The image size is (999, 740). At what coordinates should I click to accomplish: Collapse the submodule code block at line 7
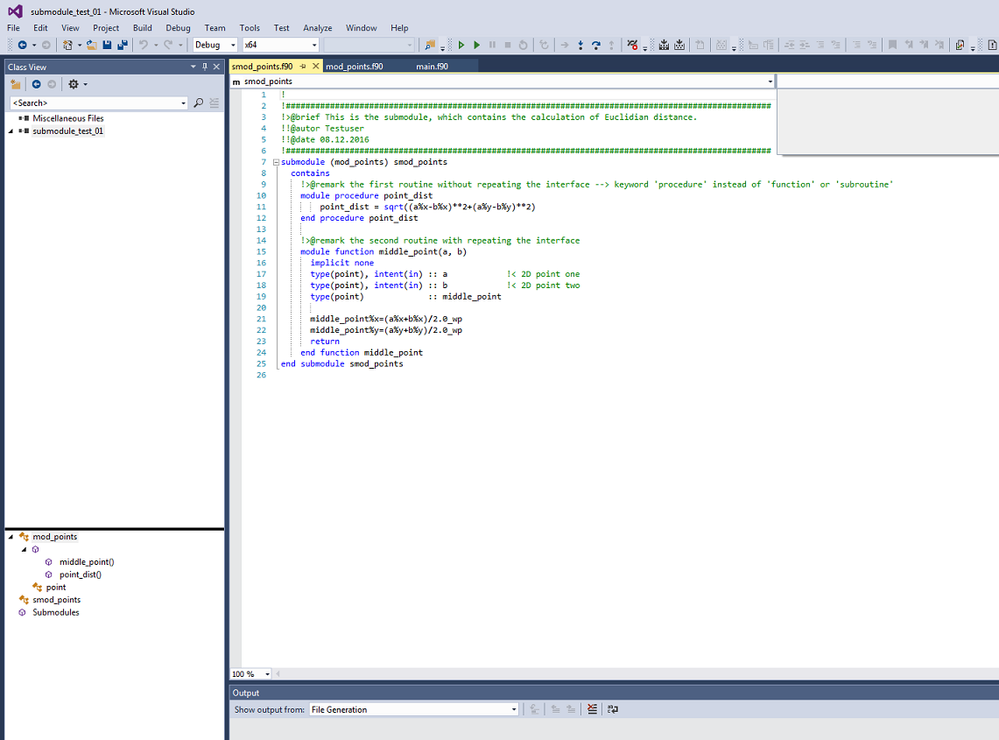276,163
